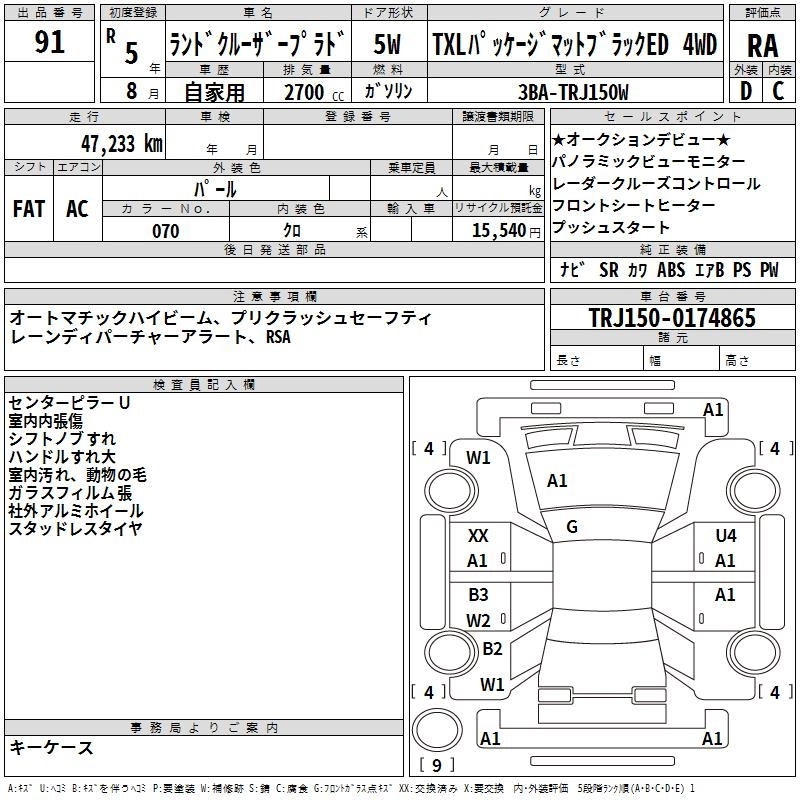This screenshot has width=800, height=800.
Task: Click the color number 070 field
Action: [x=166, y=230]
